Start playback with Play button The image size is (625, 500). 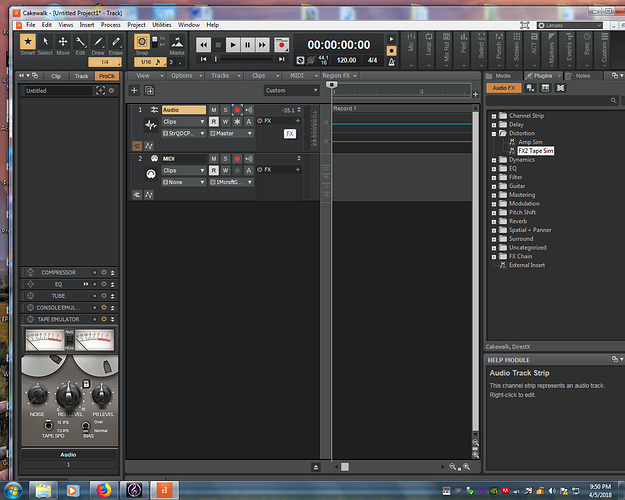click(233, 45)
